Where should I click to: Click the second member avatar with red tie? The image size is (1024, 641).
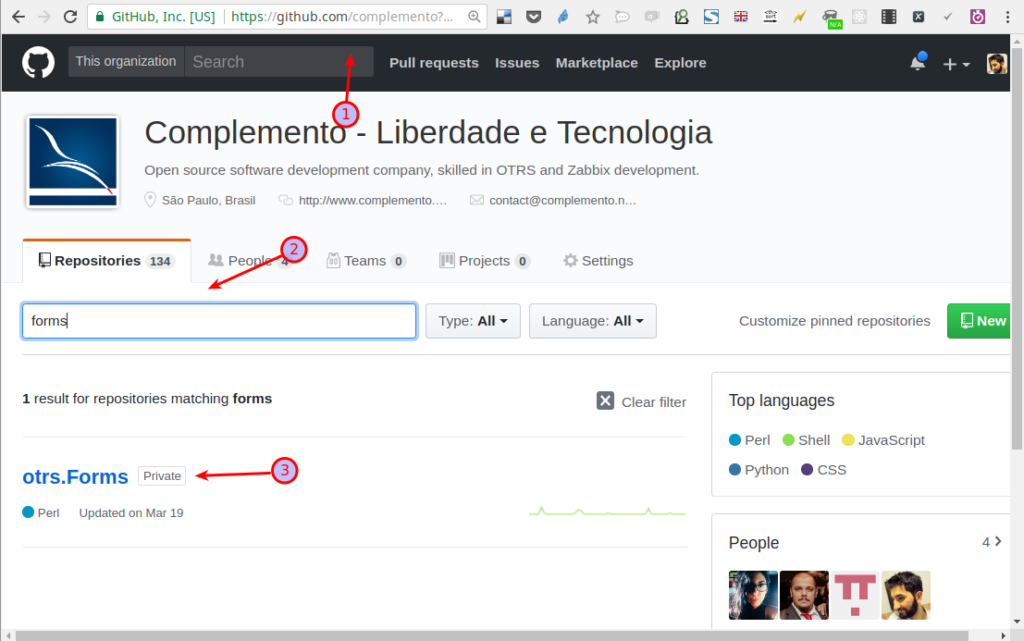(x=804, y=595)
